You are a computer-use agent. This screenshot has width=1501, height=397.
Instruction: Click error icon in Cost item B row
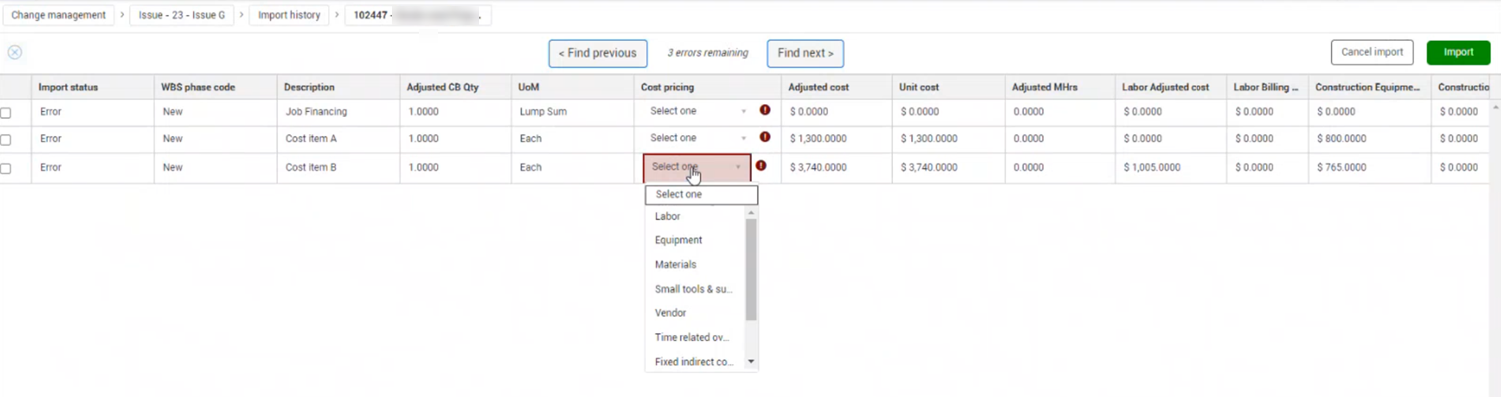tap(761, 166)
